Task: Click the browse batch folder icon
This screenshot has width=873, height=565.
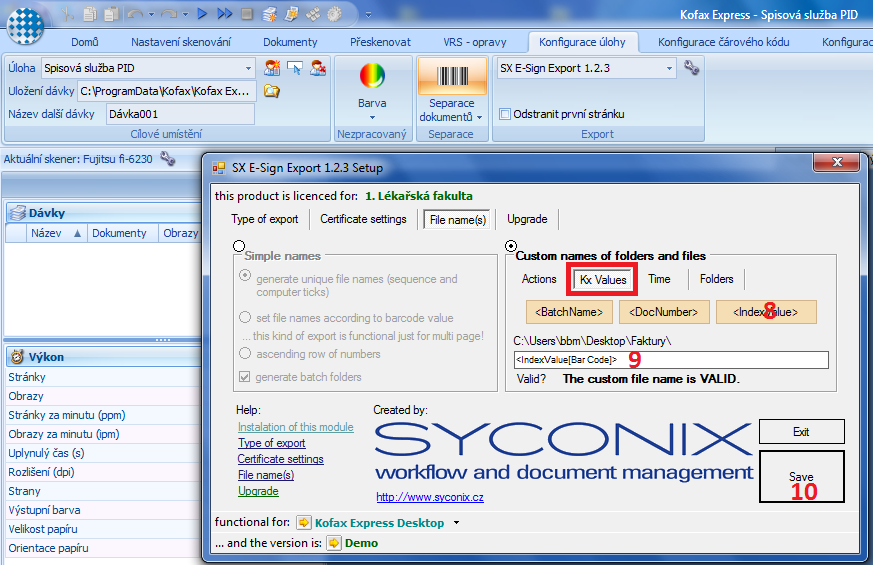Action: pyautogui.click(x=272, y=91)
